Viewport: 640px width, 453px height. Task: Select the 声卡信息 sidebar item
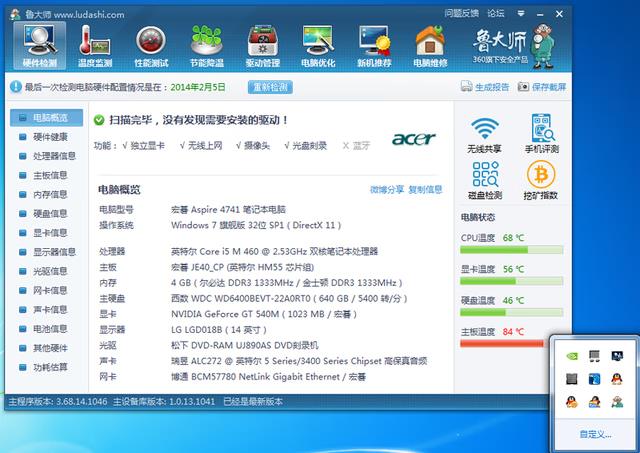47,309
